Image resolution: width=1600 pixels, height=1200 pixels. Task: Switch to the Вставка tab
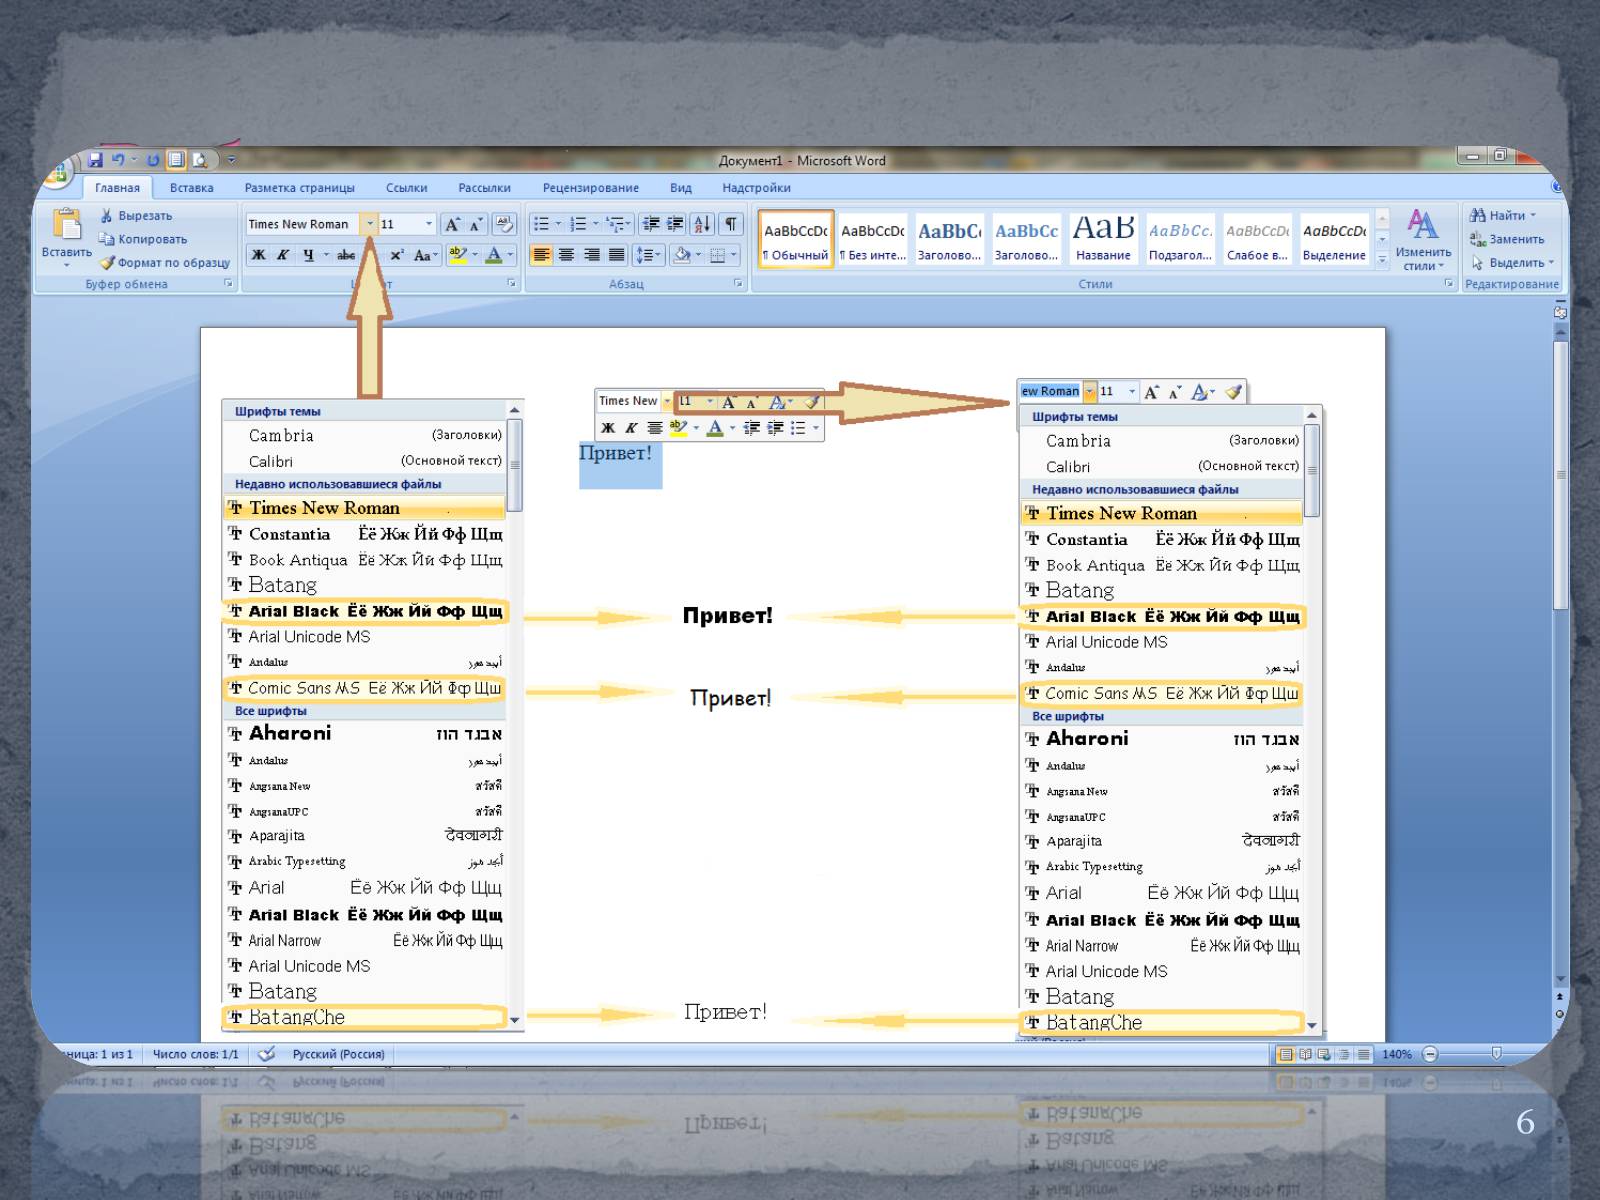(191, 188)
